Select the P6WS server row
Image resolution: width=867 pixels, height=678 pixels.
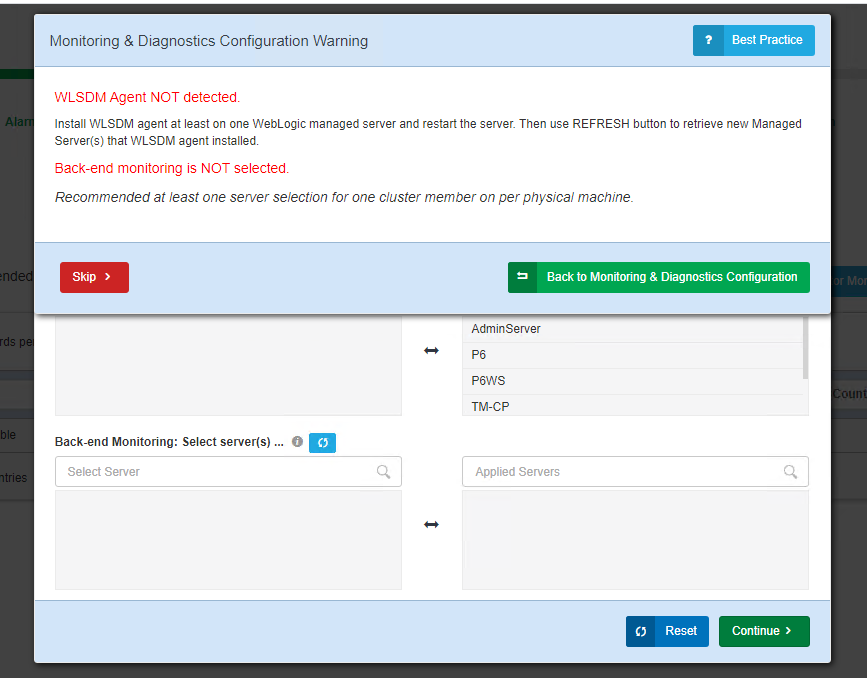point(633,381)
